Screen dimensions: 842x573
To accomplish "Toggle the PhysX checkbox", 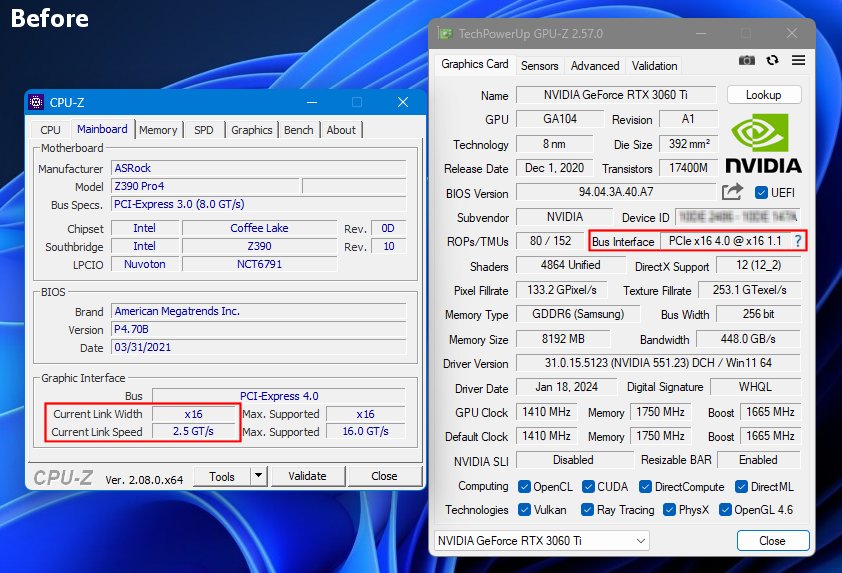I will tap(669, 510).
